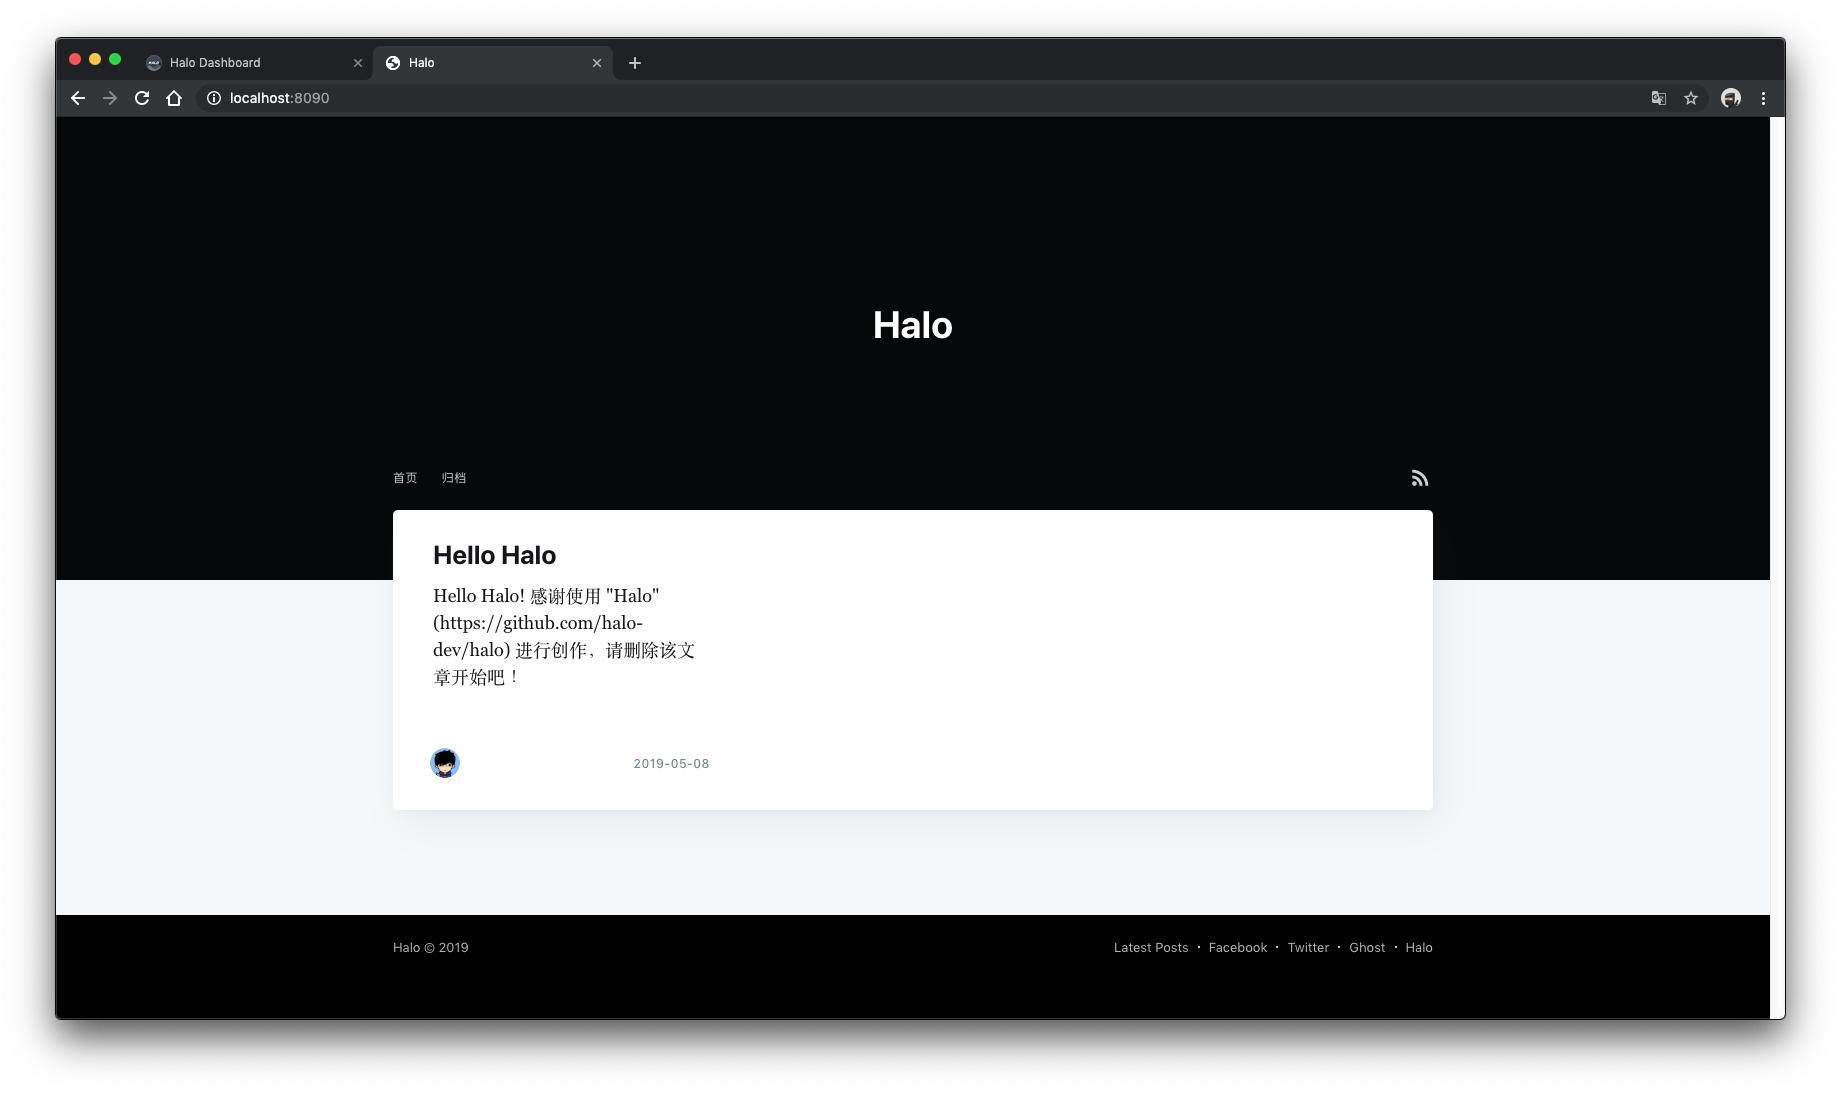View site information icon in address bar

pos(214,98)
